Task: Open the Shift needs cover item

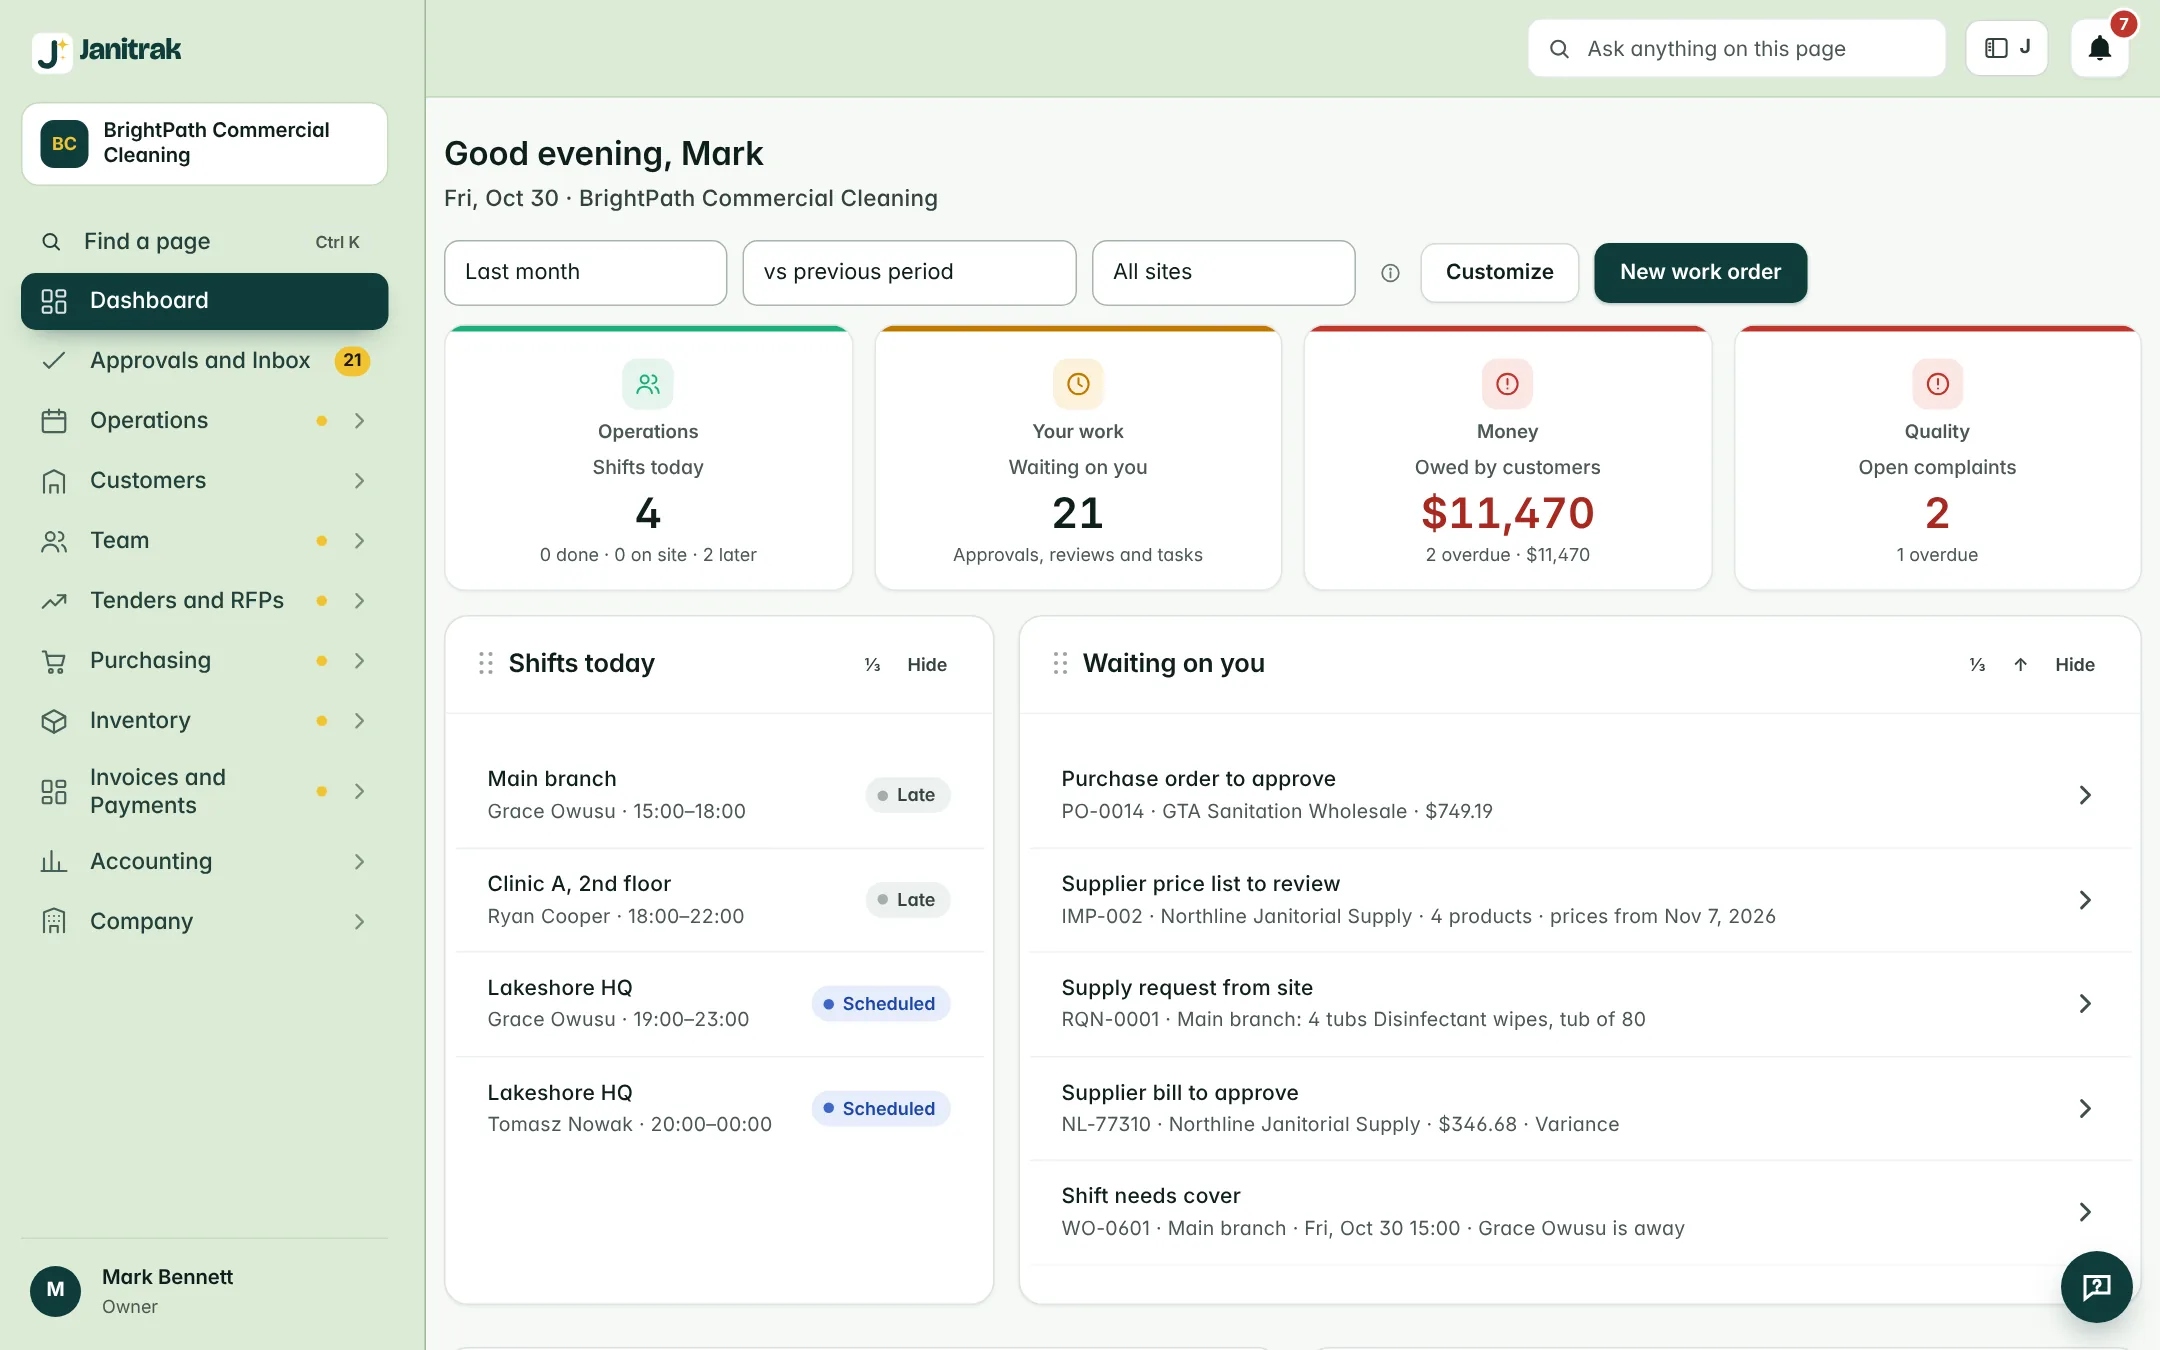Action: pyautogui.click(x=1580, y=1212)
